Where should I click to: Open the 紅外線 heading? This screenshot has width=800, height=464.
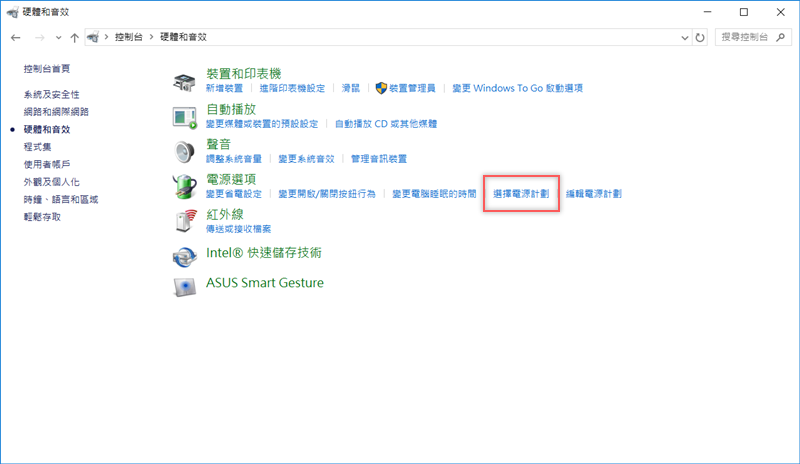click(x=224, y=214)
